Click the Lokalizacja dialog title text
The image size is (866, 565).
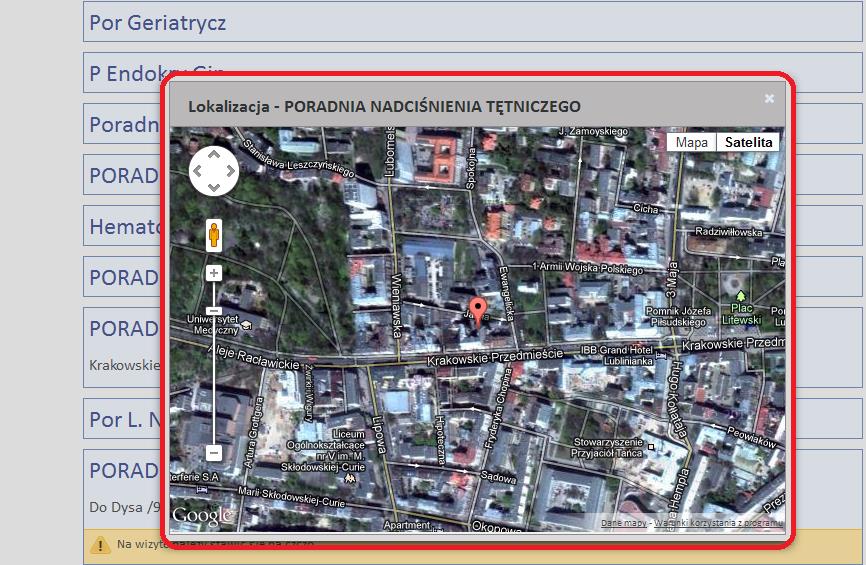(x=384, y=106)
